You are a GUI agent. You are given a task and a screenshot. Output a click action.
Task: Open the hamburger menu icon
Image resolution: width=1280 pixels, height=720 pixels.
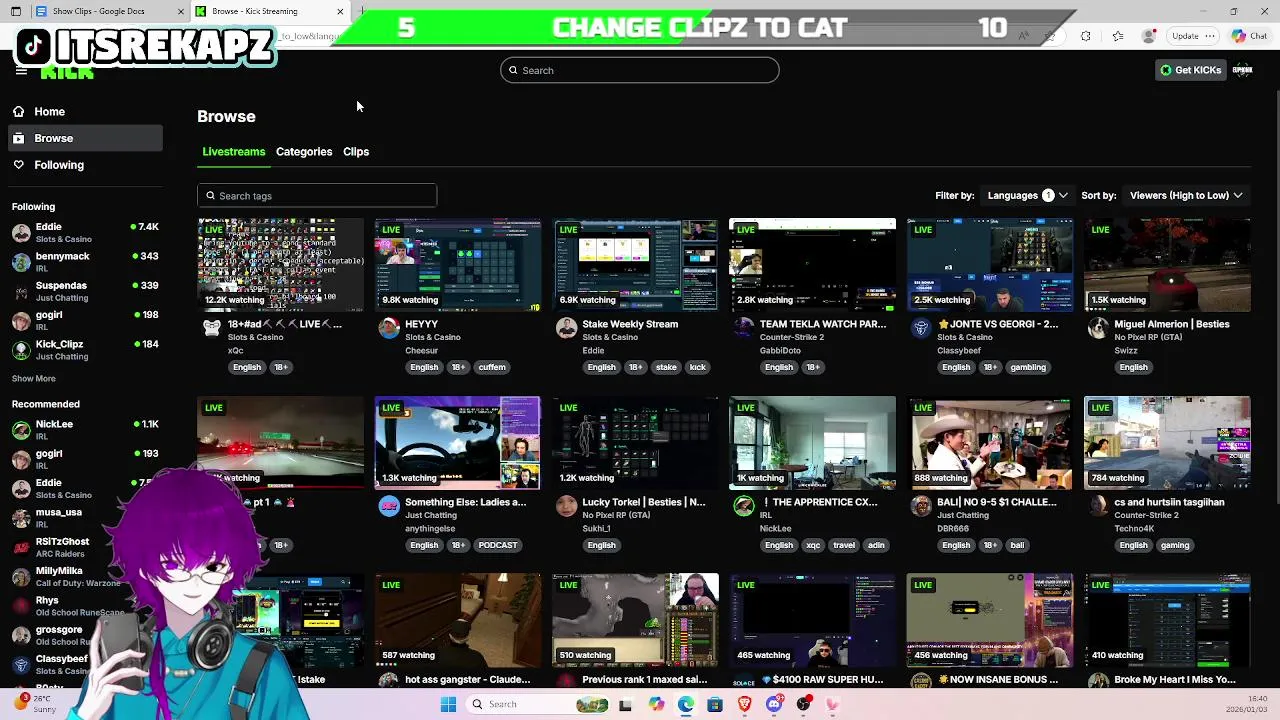tap(21, 70)
